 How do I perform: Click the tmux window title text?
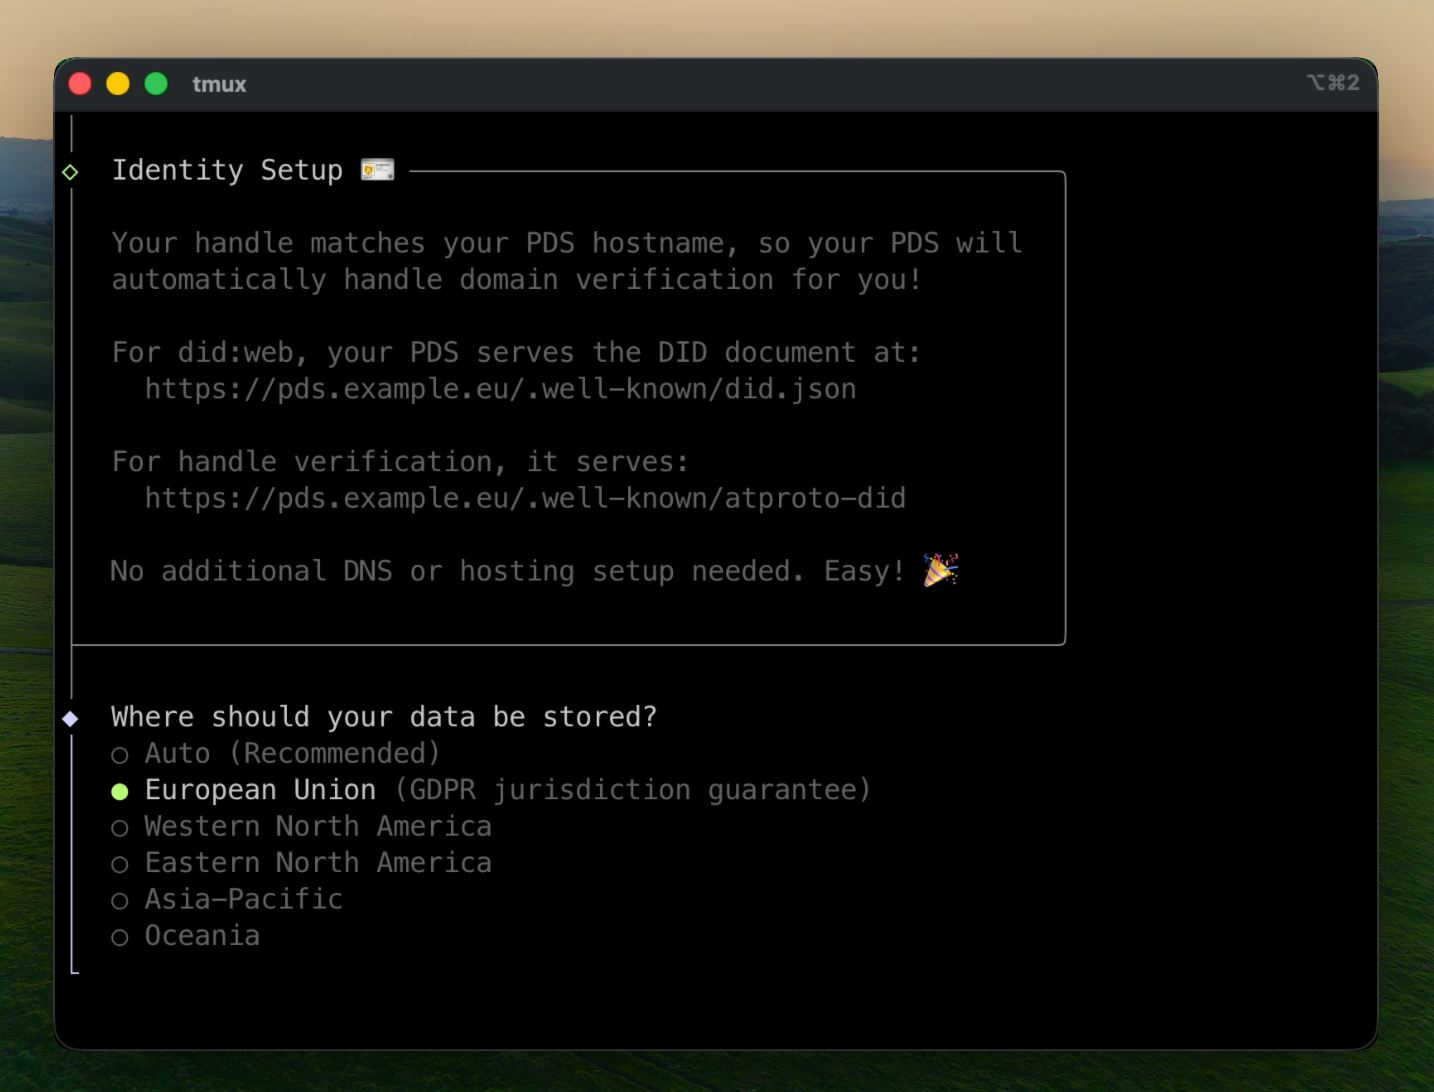coord(219,84)
